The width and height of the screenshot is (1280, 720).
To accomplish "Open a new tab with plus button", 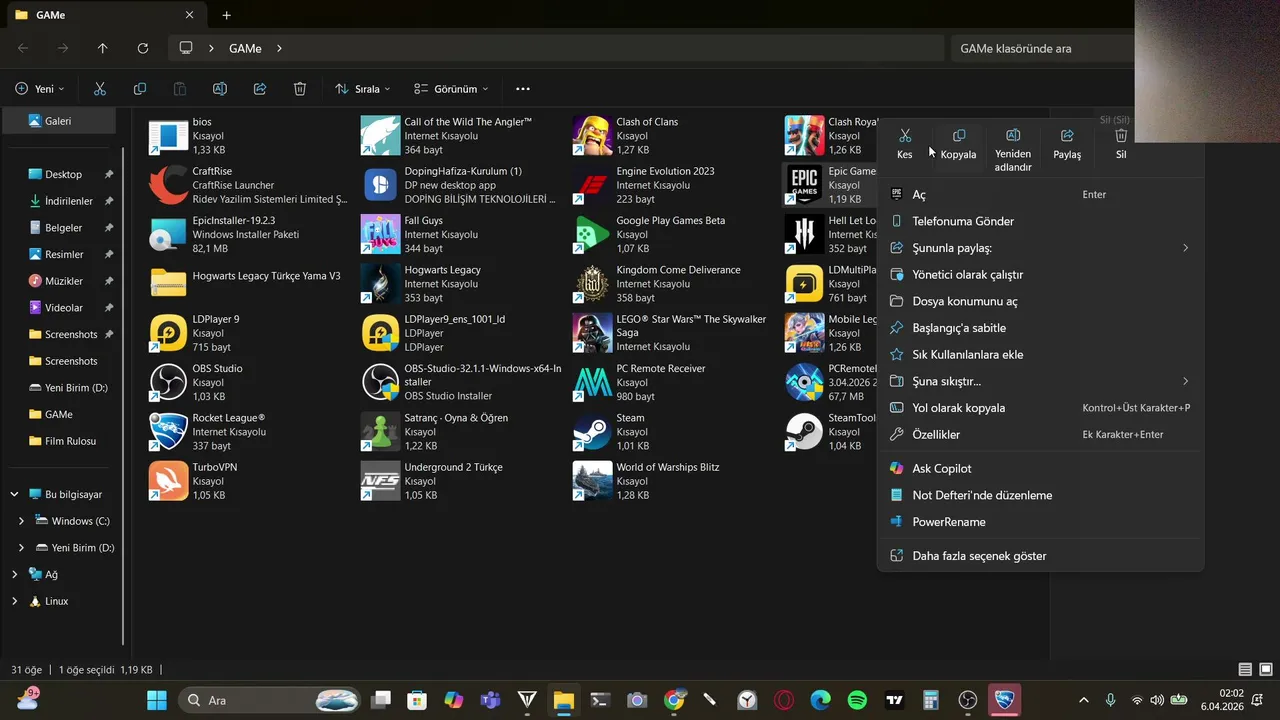I will point(226,15).
